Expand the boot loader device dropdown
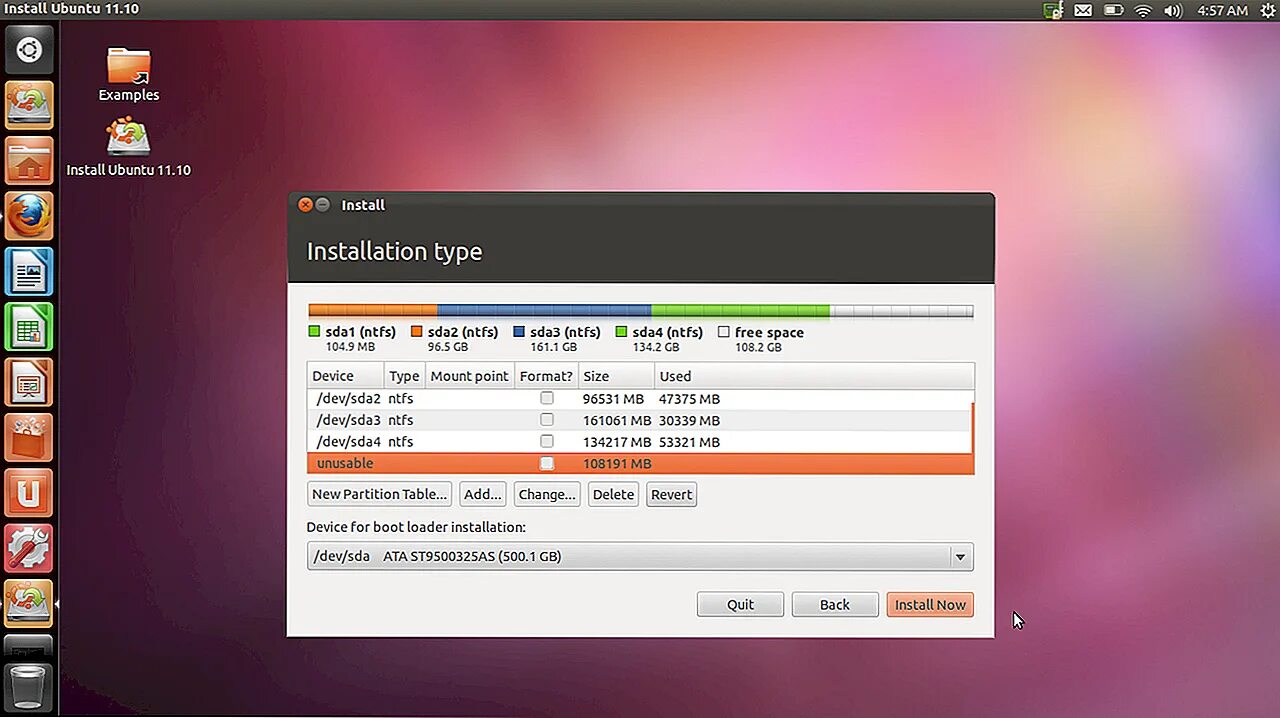Screen dimensions: 1280x718 tap(960, 557)
